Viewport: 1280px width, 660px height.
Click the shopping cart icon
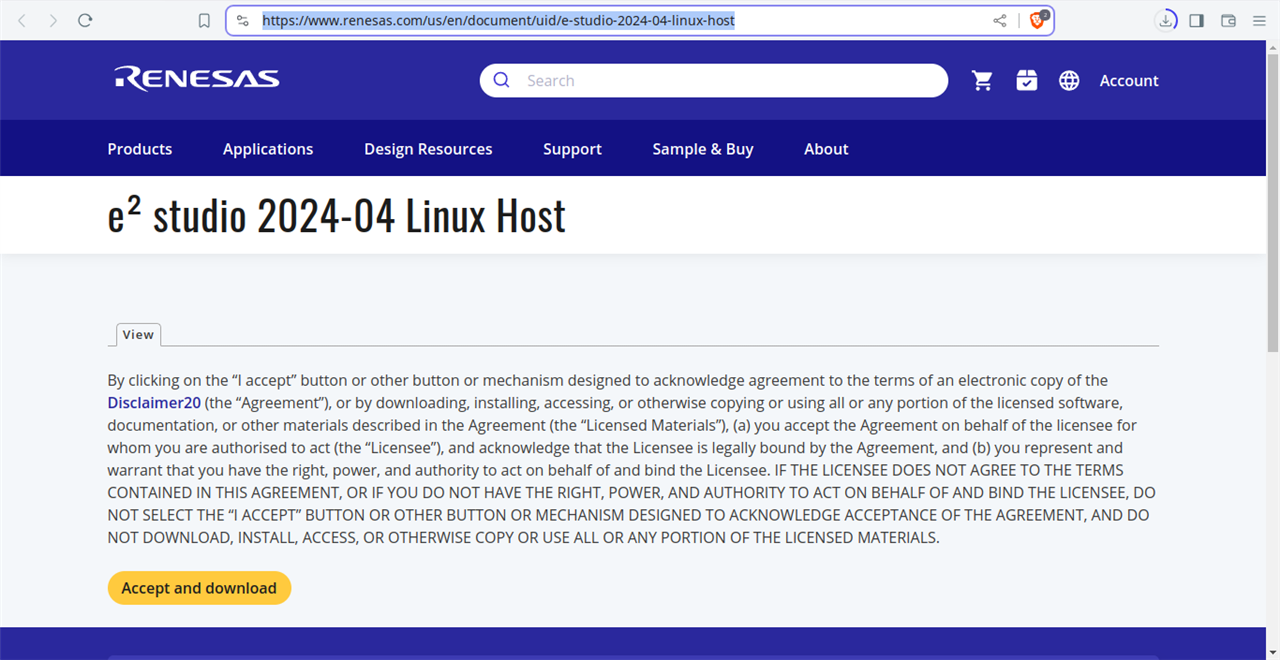[982, 81]
